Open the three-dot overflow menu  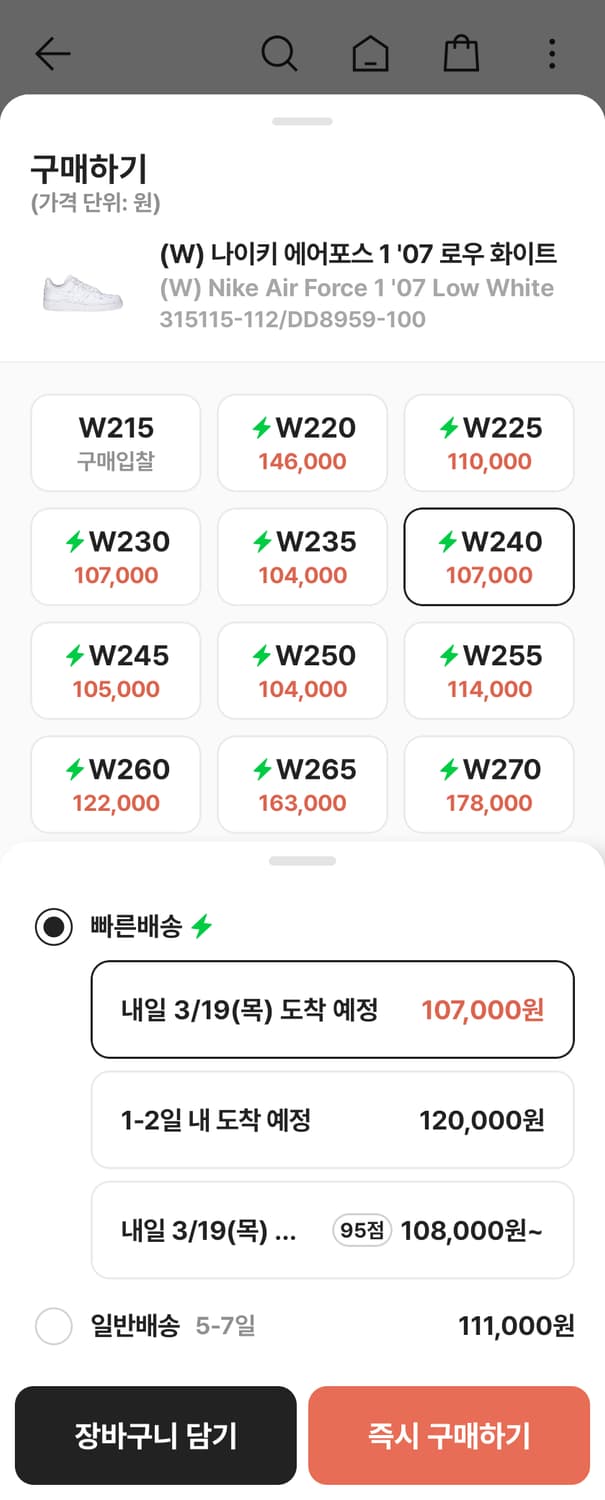point(551,55)
